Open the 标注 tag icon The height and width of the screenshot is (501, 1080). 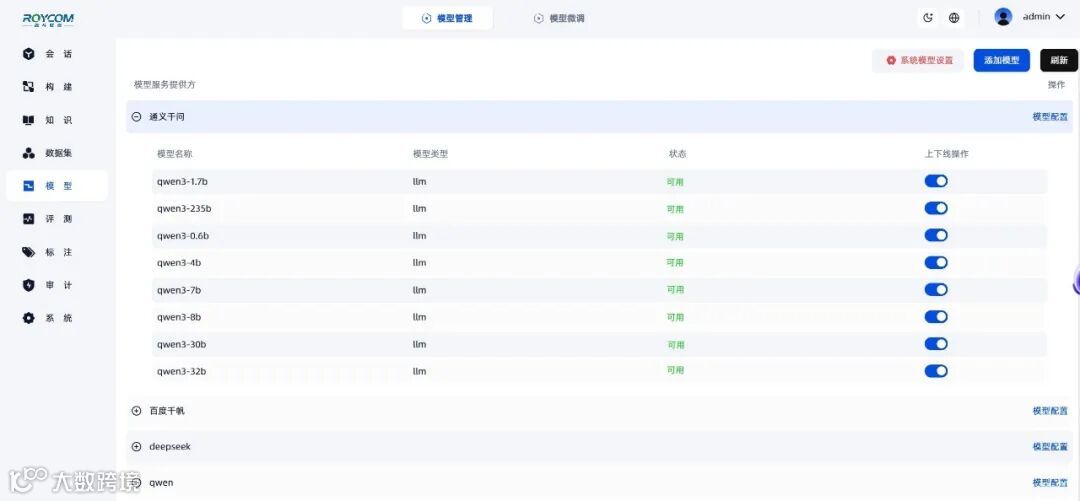coord(28,252)
